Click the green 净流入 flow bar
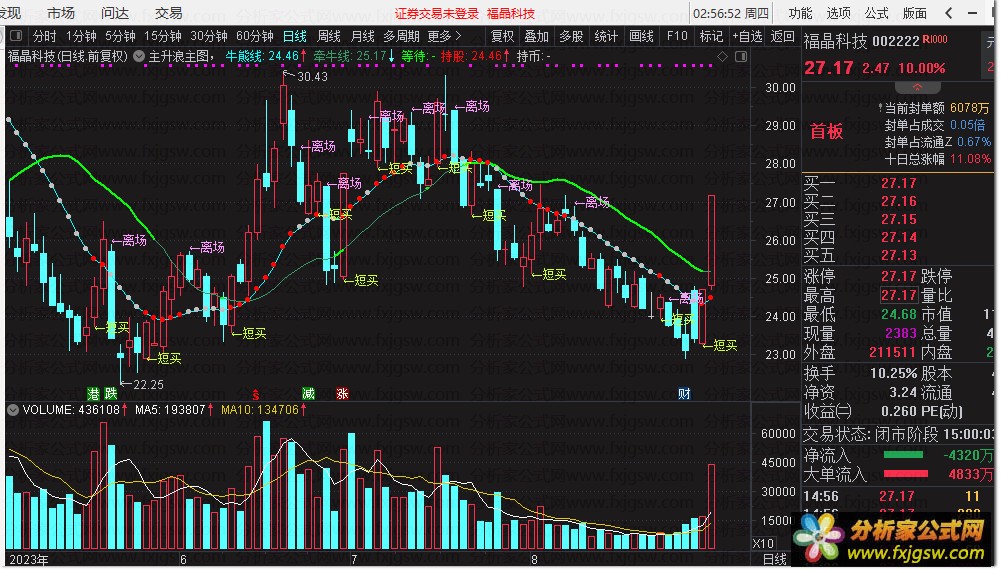Image resolution: width=1001 pixels, height=570 pixels. (x=903, y=455)
